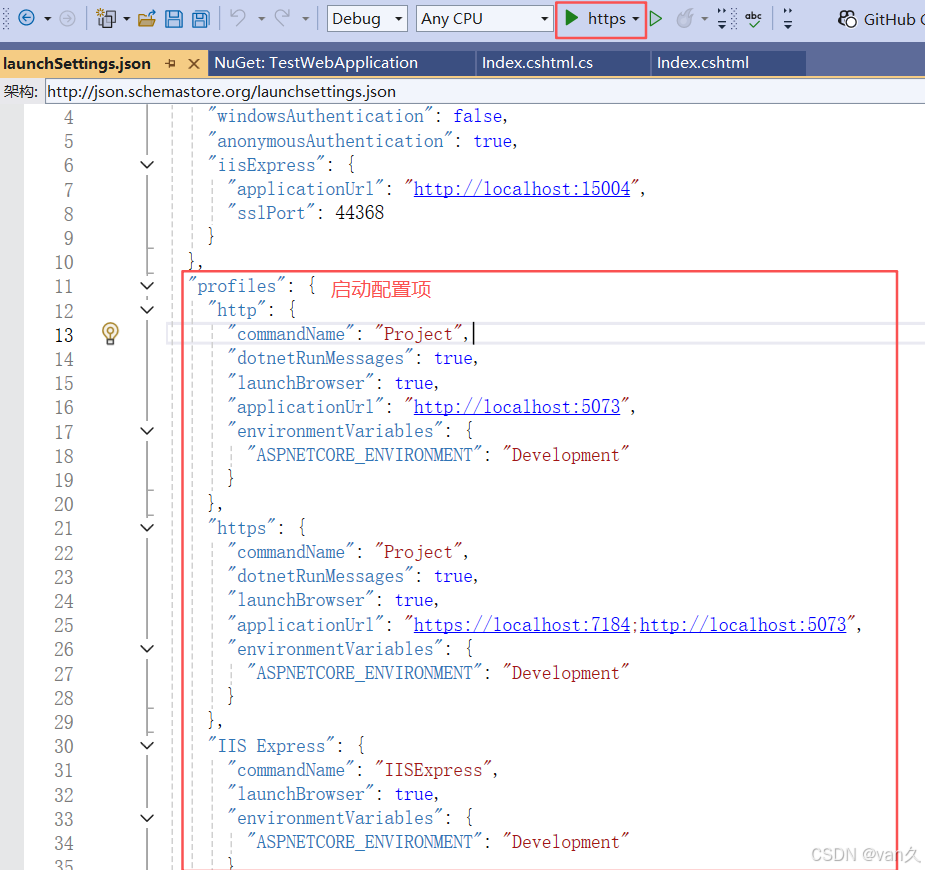
Task: Open the Debug configuration dropdown
Action: (x=367, y=19)
